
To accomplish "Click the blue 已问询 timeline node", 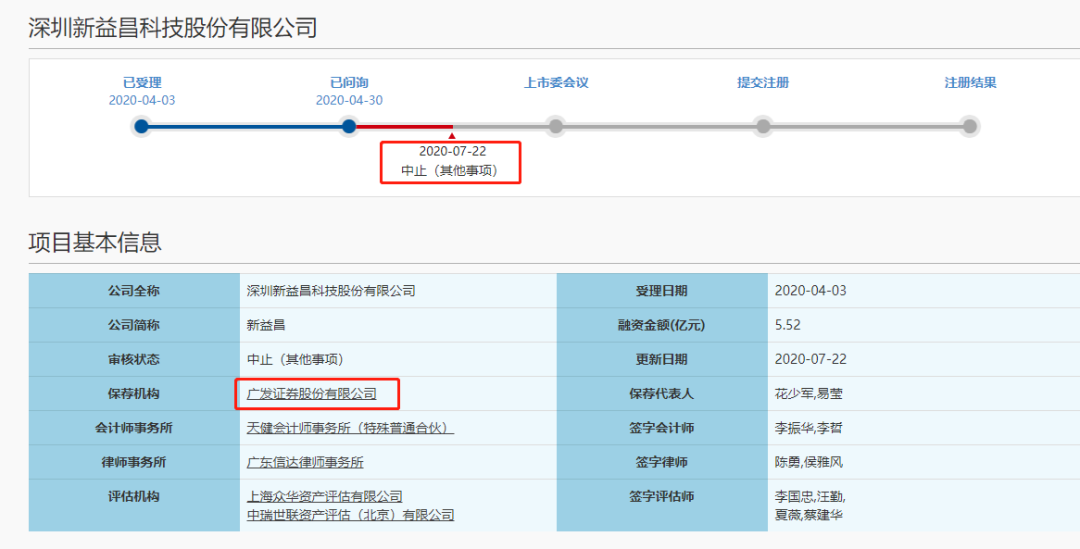I will [x=349, y=126].
